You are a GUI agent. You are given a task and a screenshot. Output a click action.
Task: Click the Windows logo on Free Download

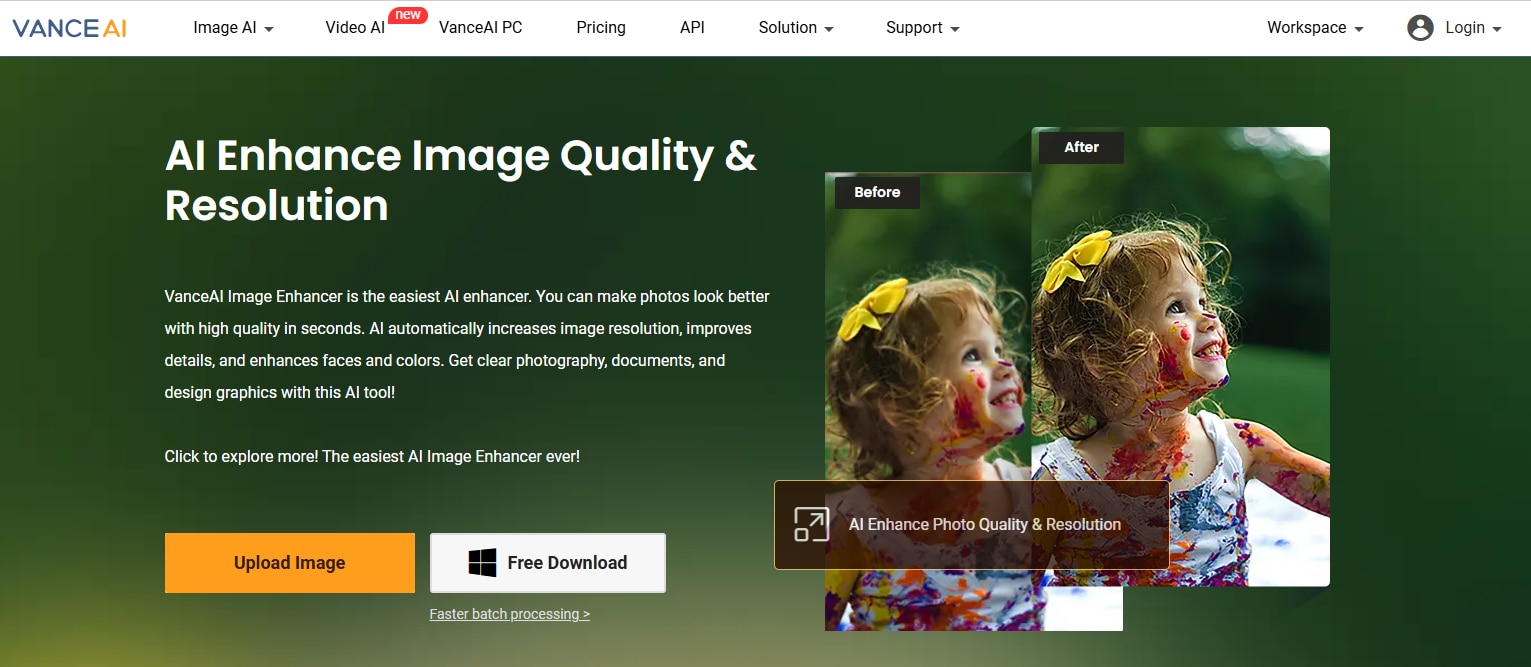click(482, 563)
